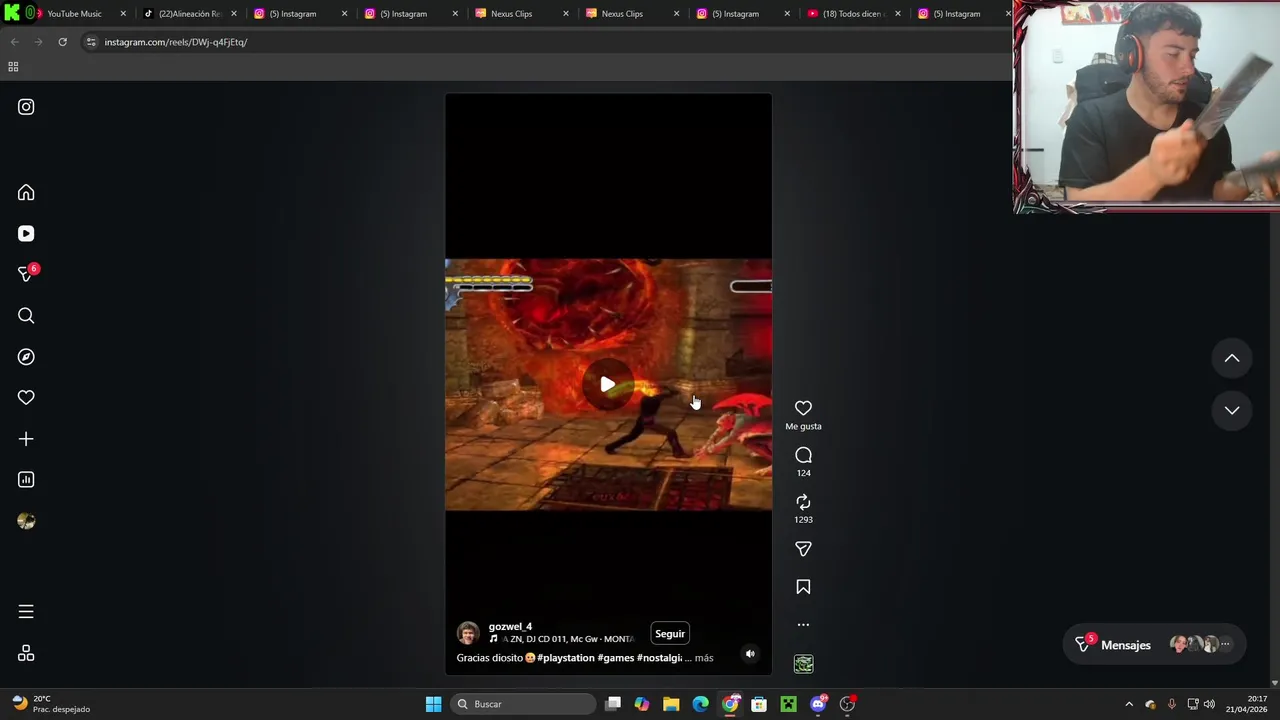Screen dimensions: 1280x720
Task: Expand hidden system tray icons
Action: [x=1129, y=704]
